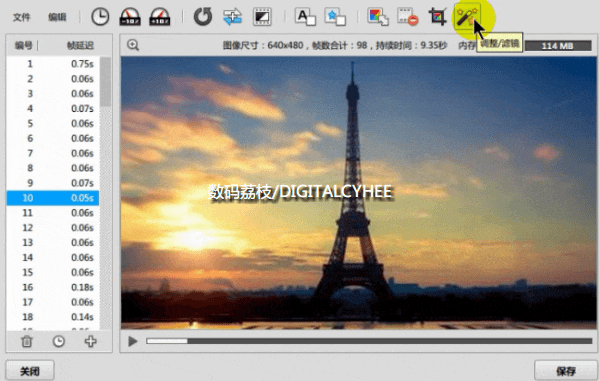600x381 pixels.
Task: Select the crop tool icon
Action: click(x=437, y=17)
